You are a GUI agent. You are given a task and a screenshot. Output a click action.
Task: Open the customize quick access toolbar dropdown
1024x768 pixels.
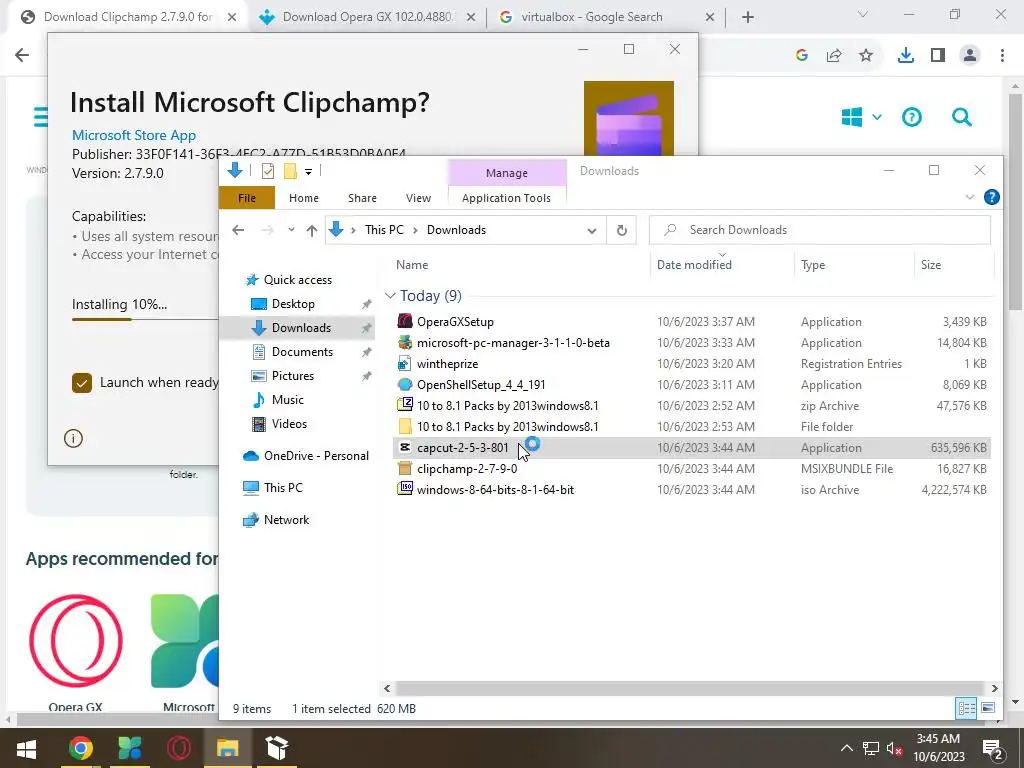click(x=308, y=172)
